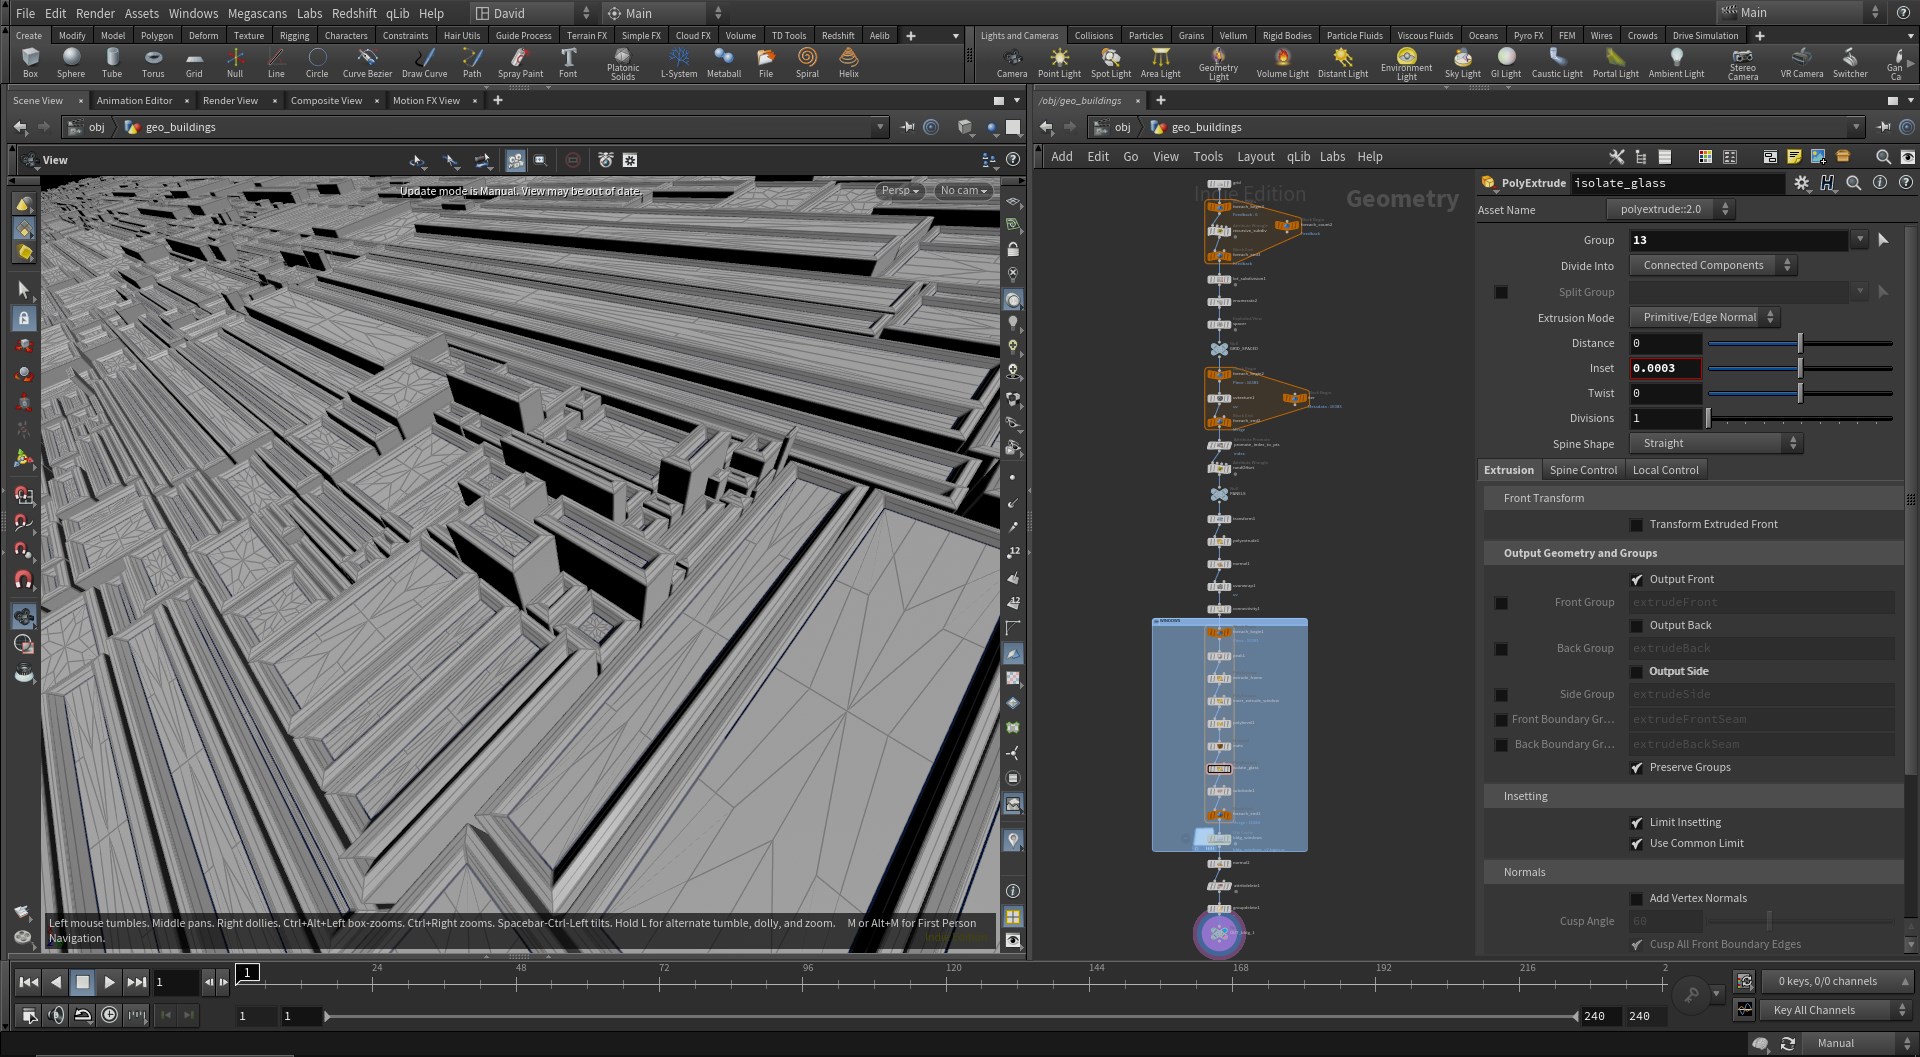Open the Megascans menu
This screenshot has width=1920, height=1057.
point(257,13)
